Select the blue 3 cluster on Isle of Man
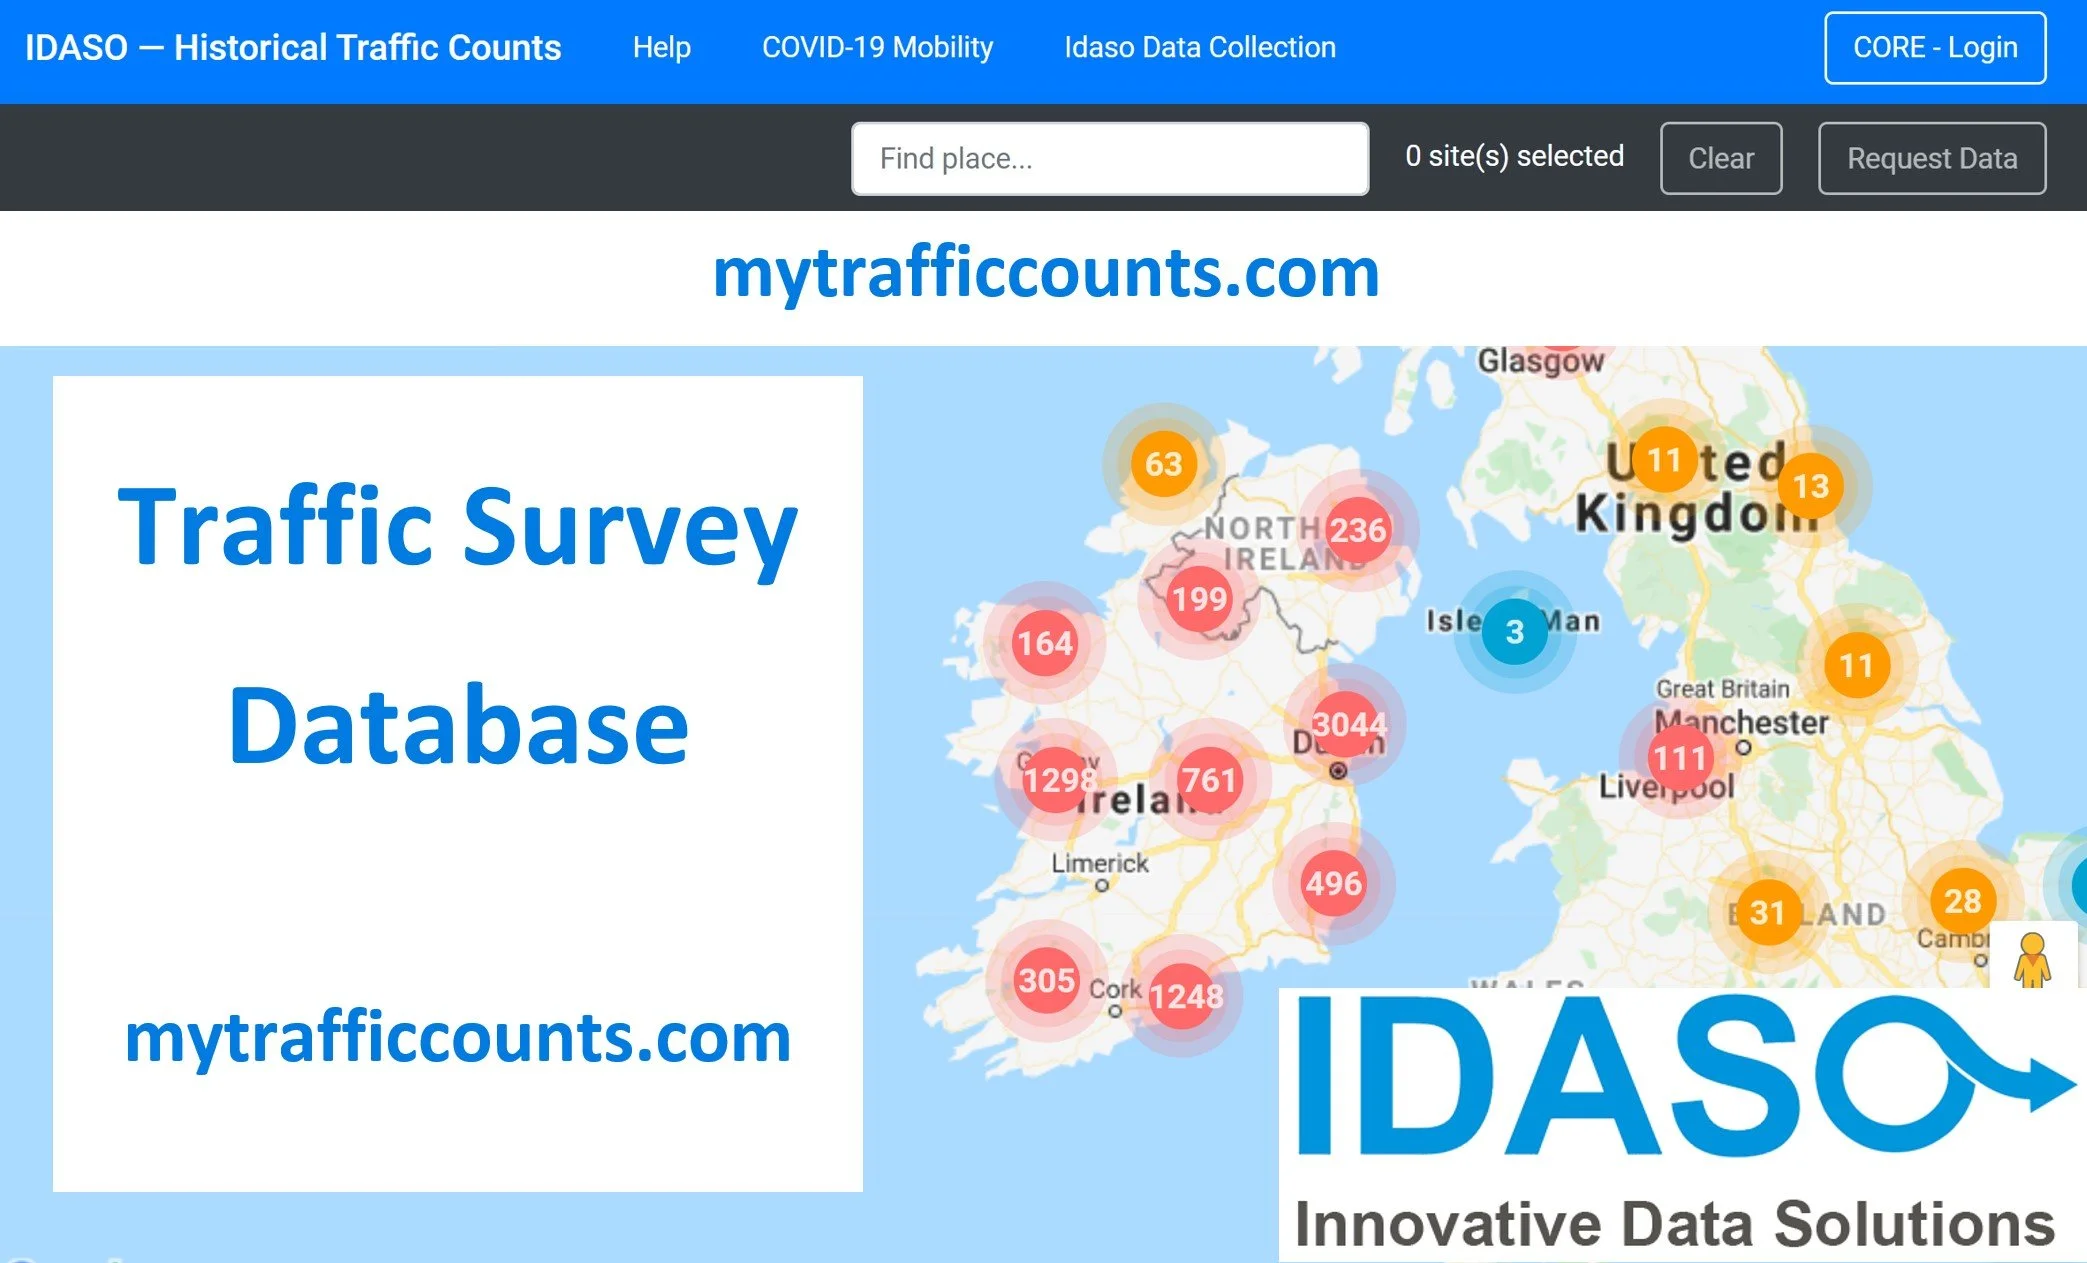 (x=1514, y=632)
